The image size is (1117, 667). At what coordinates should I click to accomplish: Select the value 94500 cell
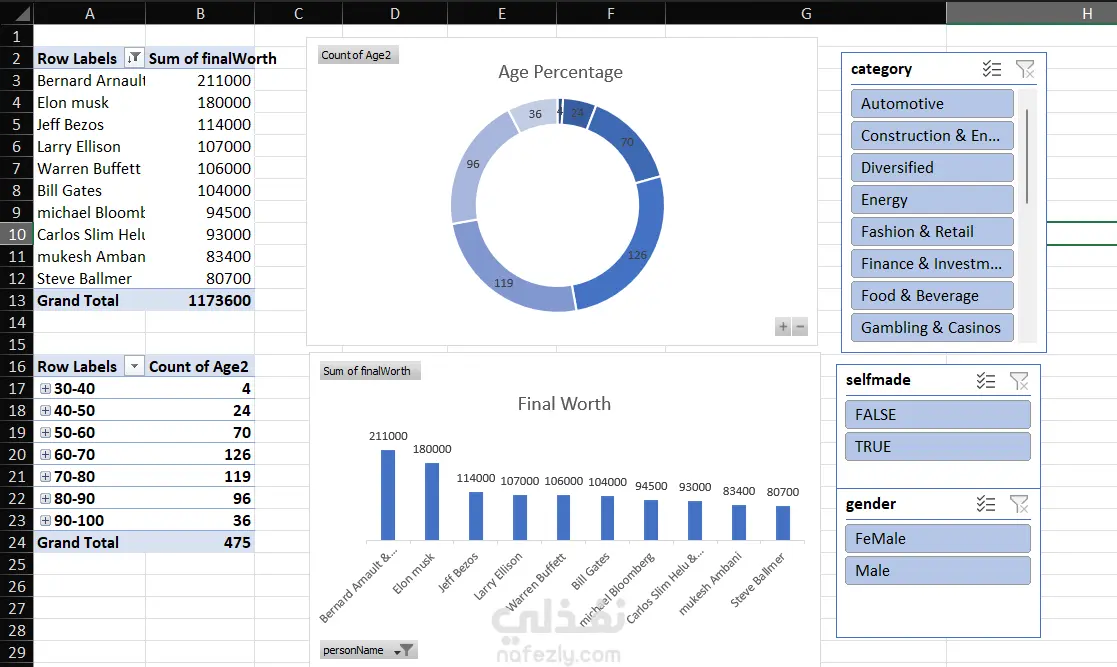click(200, 213)
